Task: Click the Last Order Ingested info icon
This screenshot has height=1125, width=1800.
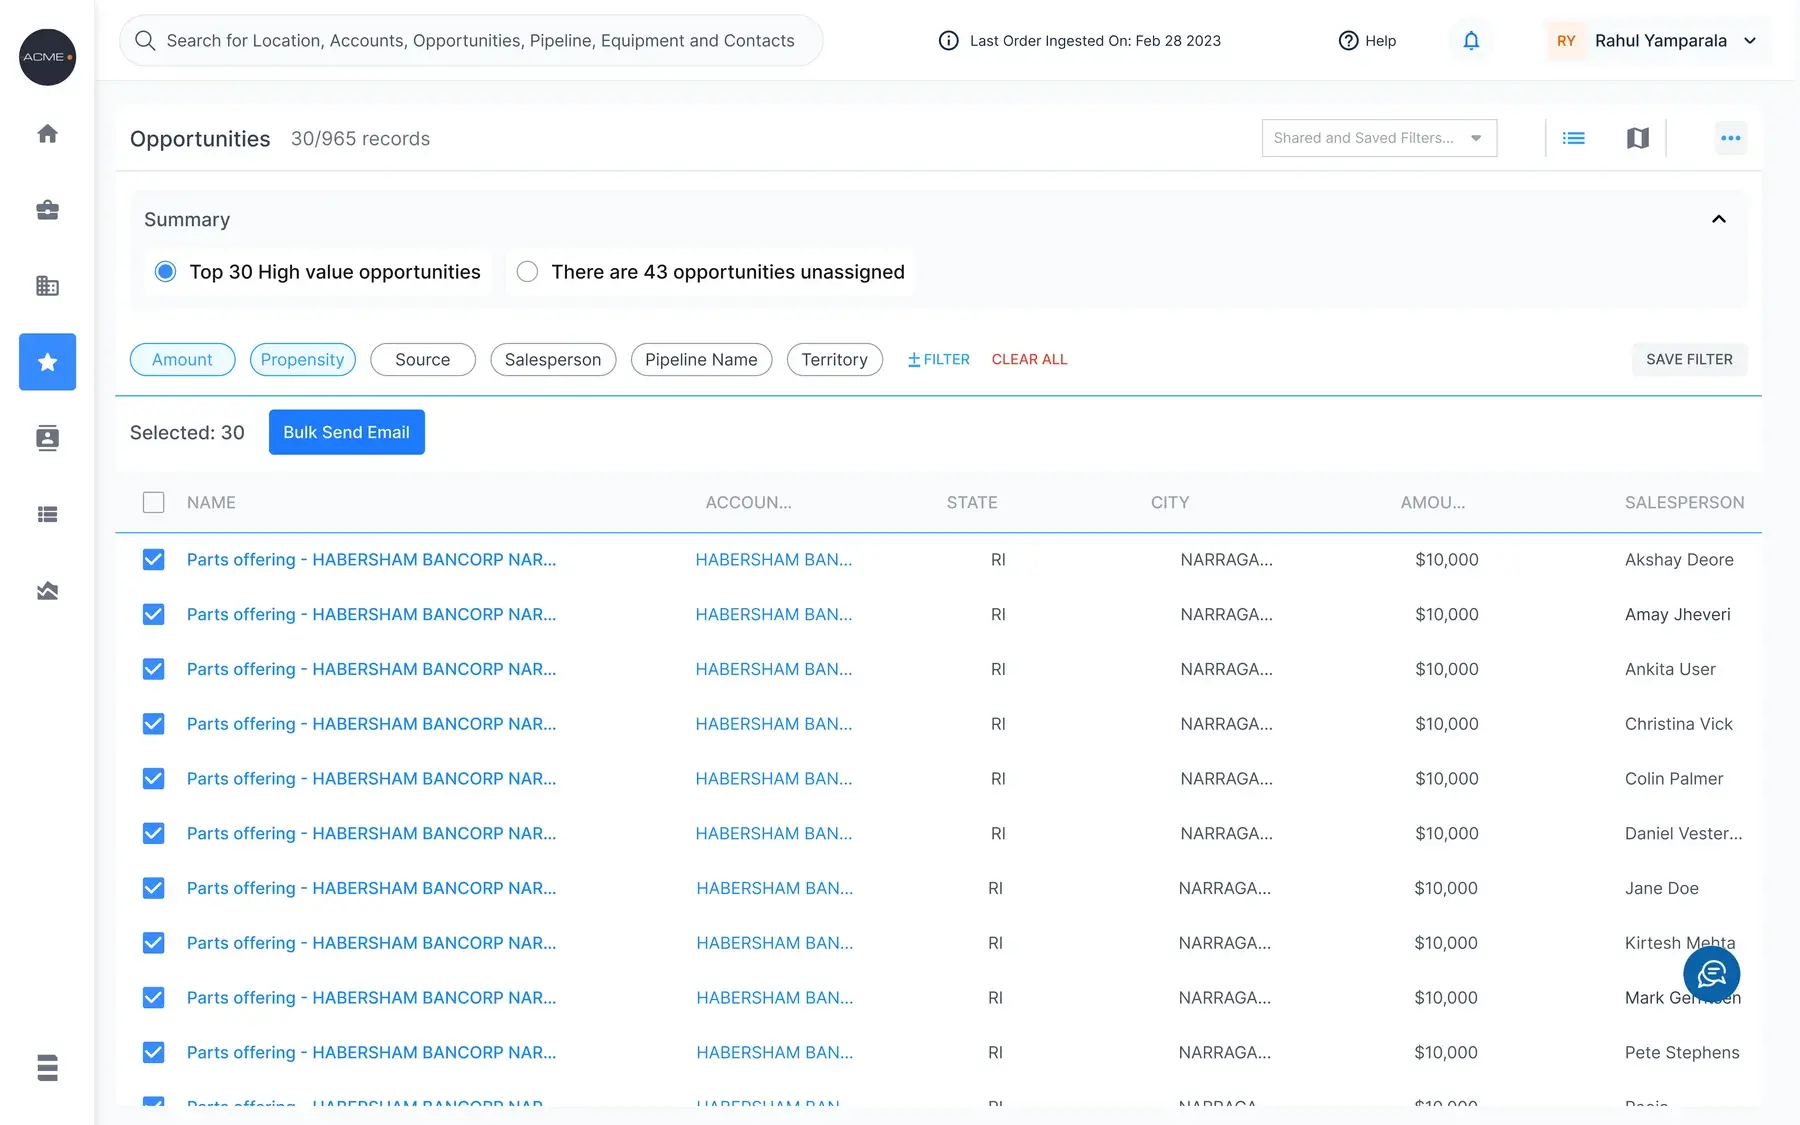Action: [x=948, y=41]
